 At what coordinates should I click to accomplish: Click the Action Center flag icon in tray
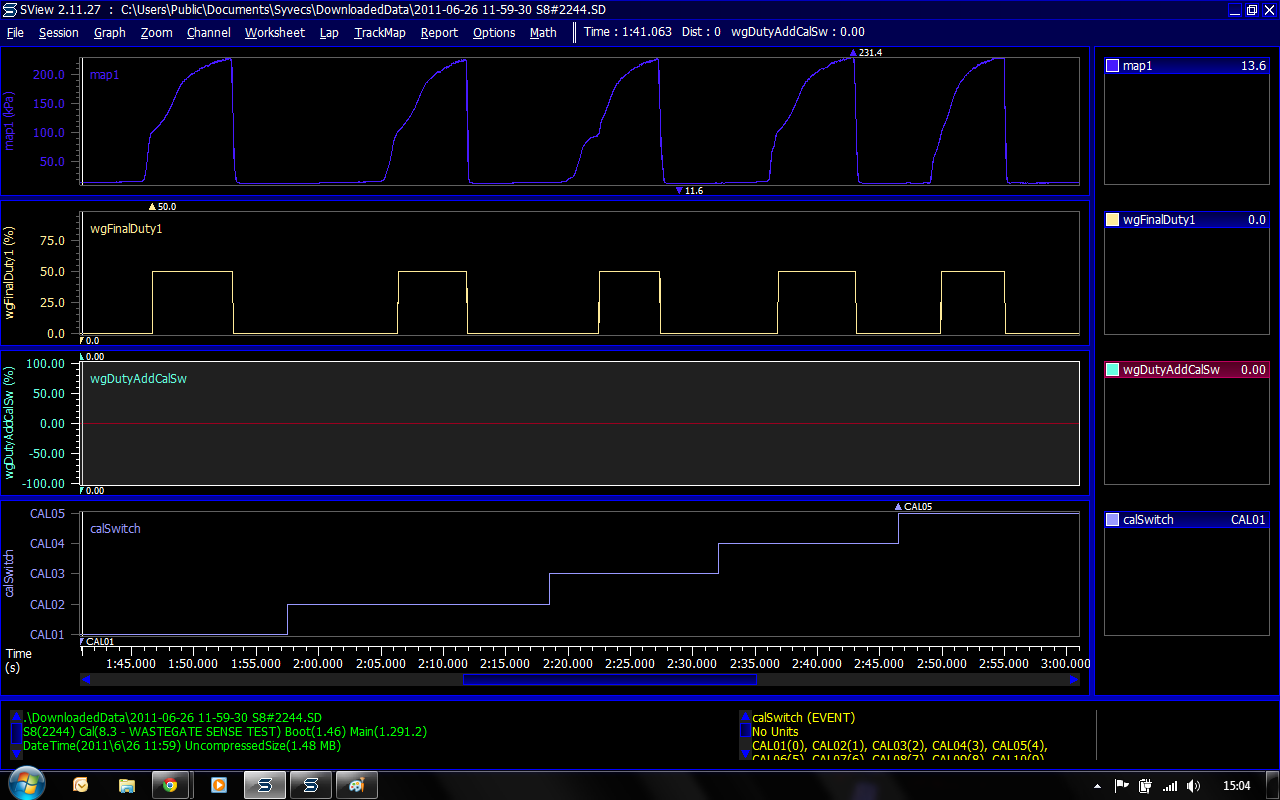(1121, 785)
